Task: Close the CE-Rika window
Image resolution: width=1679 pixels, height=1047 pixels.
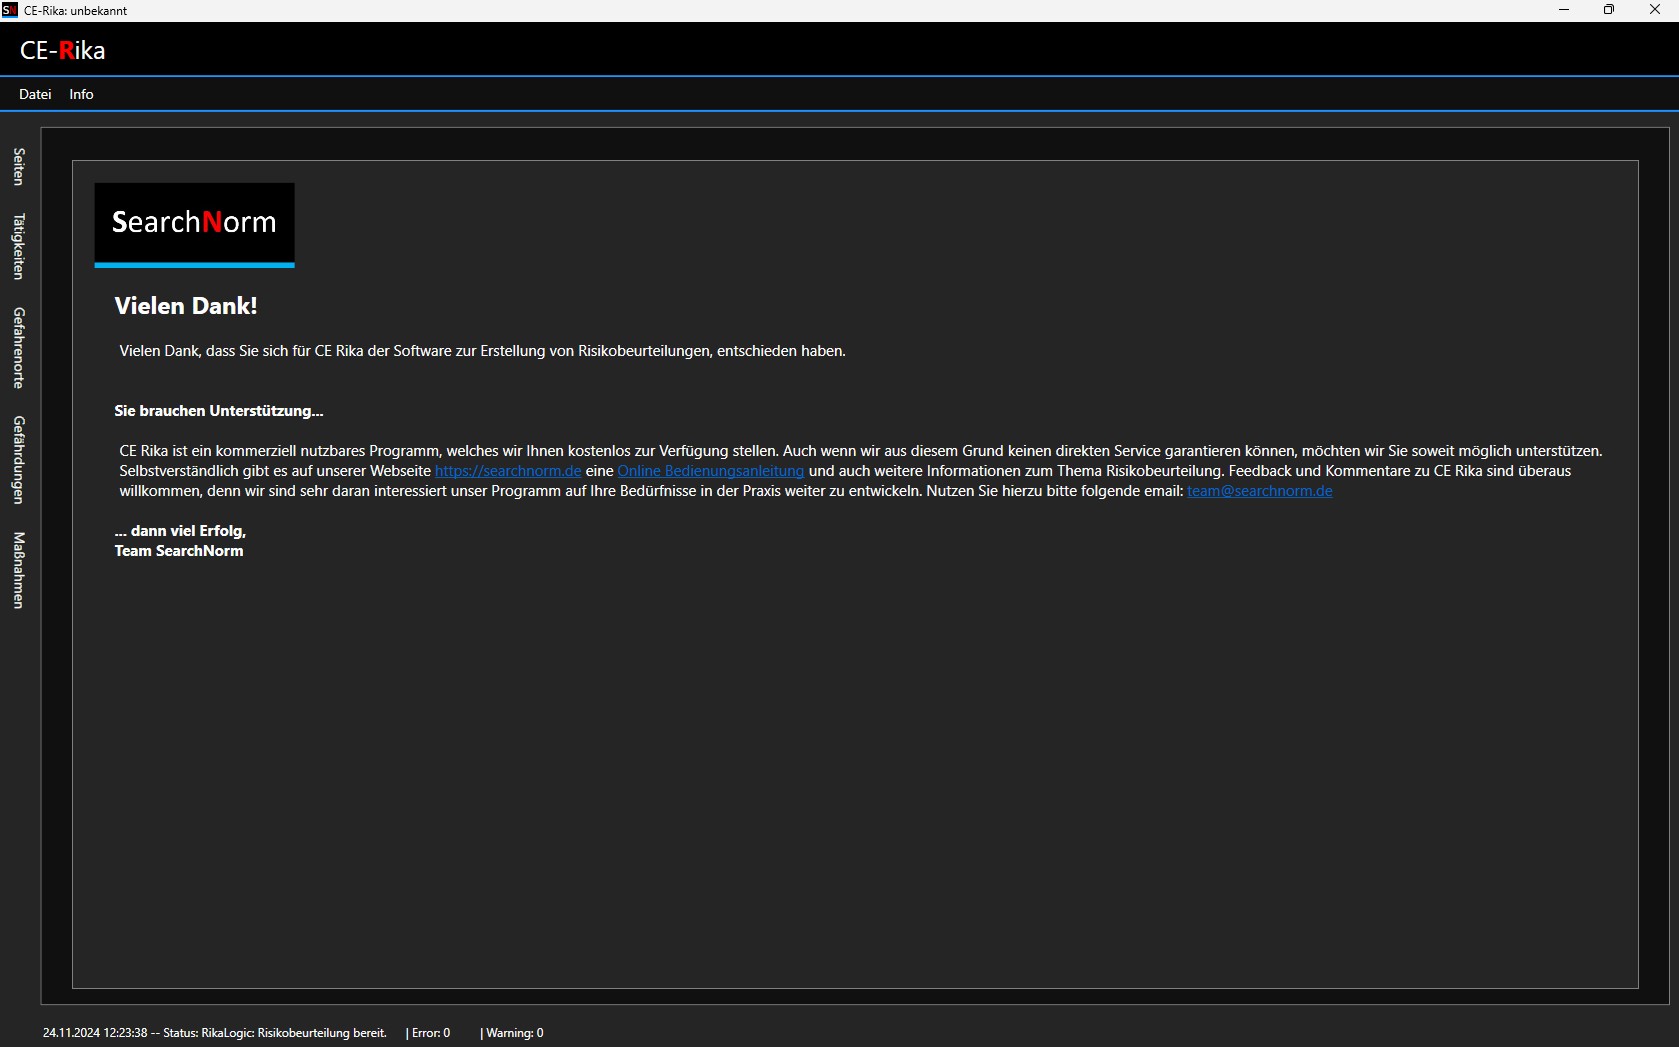Action: (1655, 10)
